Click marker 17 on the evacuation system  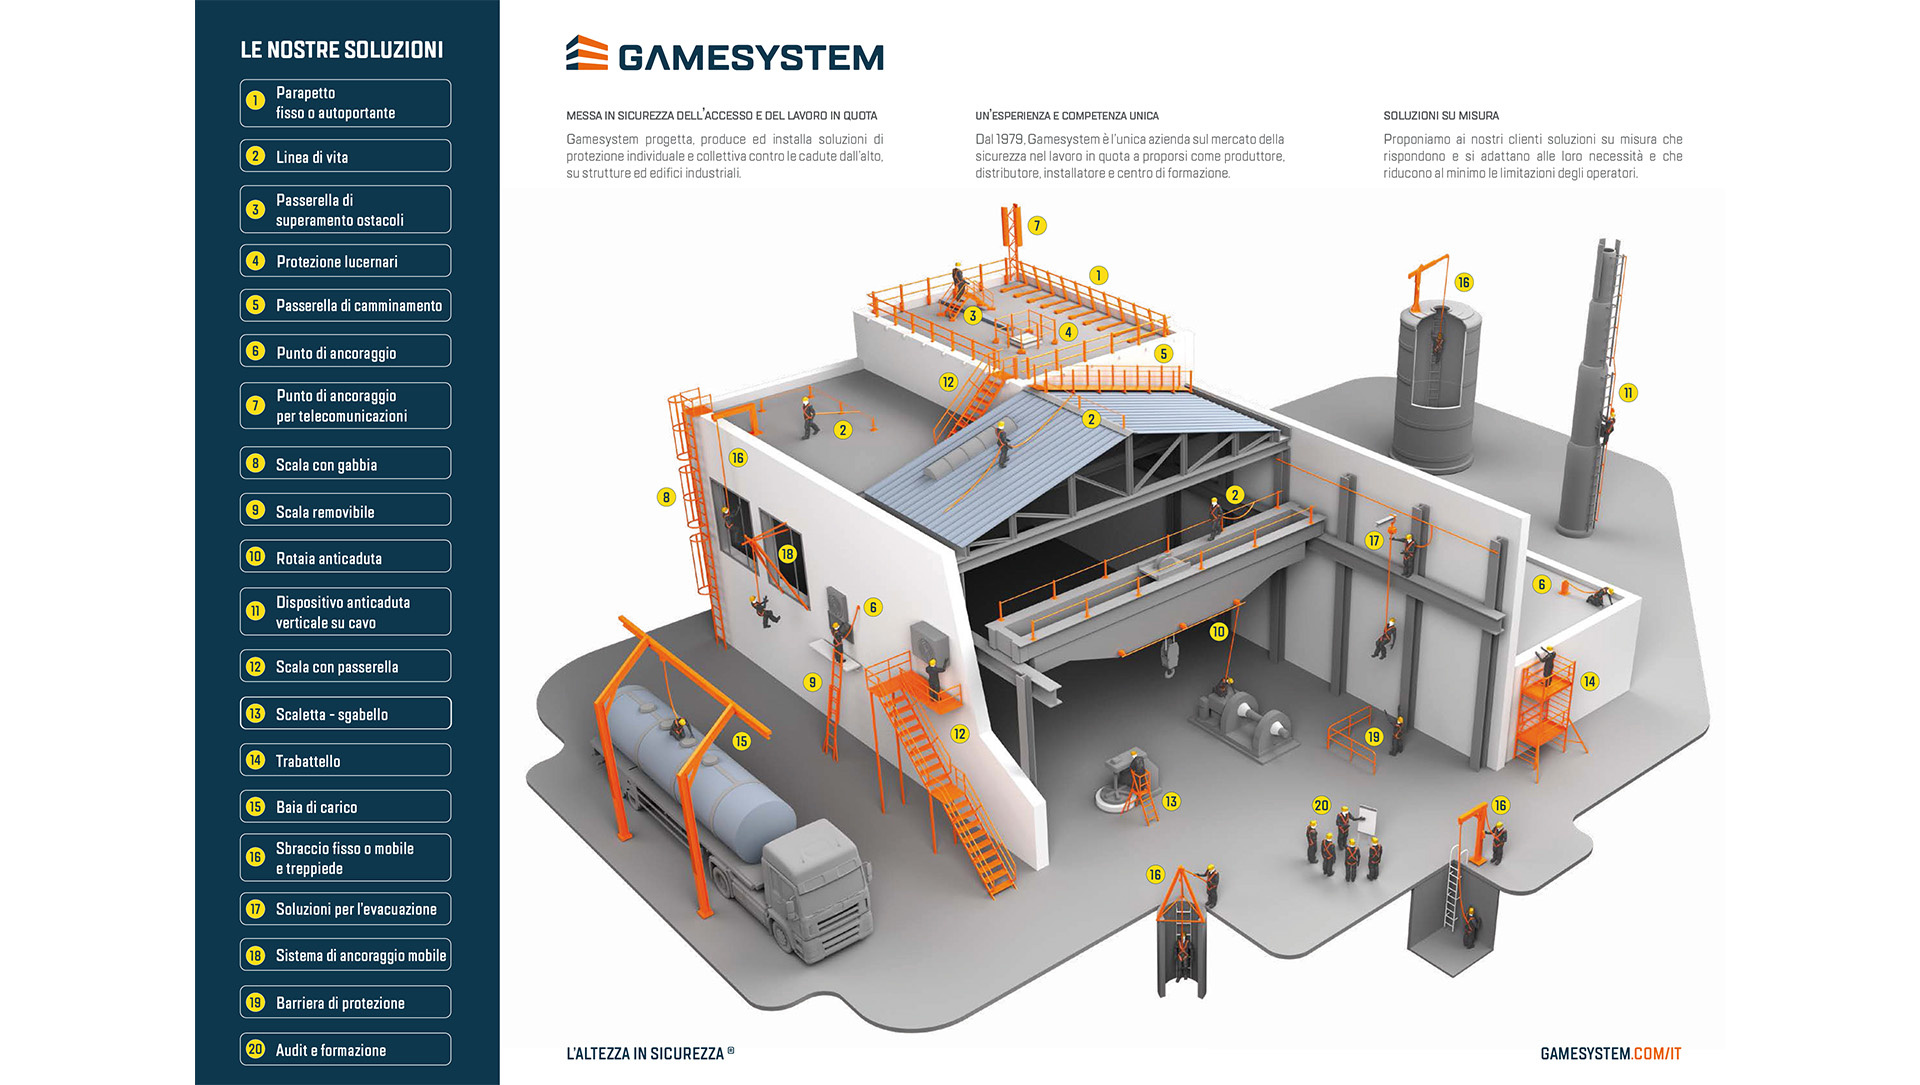[x=1374, y=540]
